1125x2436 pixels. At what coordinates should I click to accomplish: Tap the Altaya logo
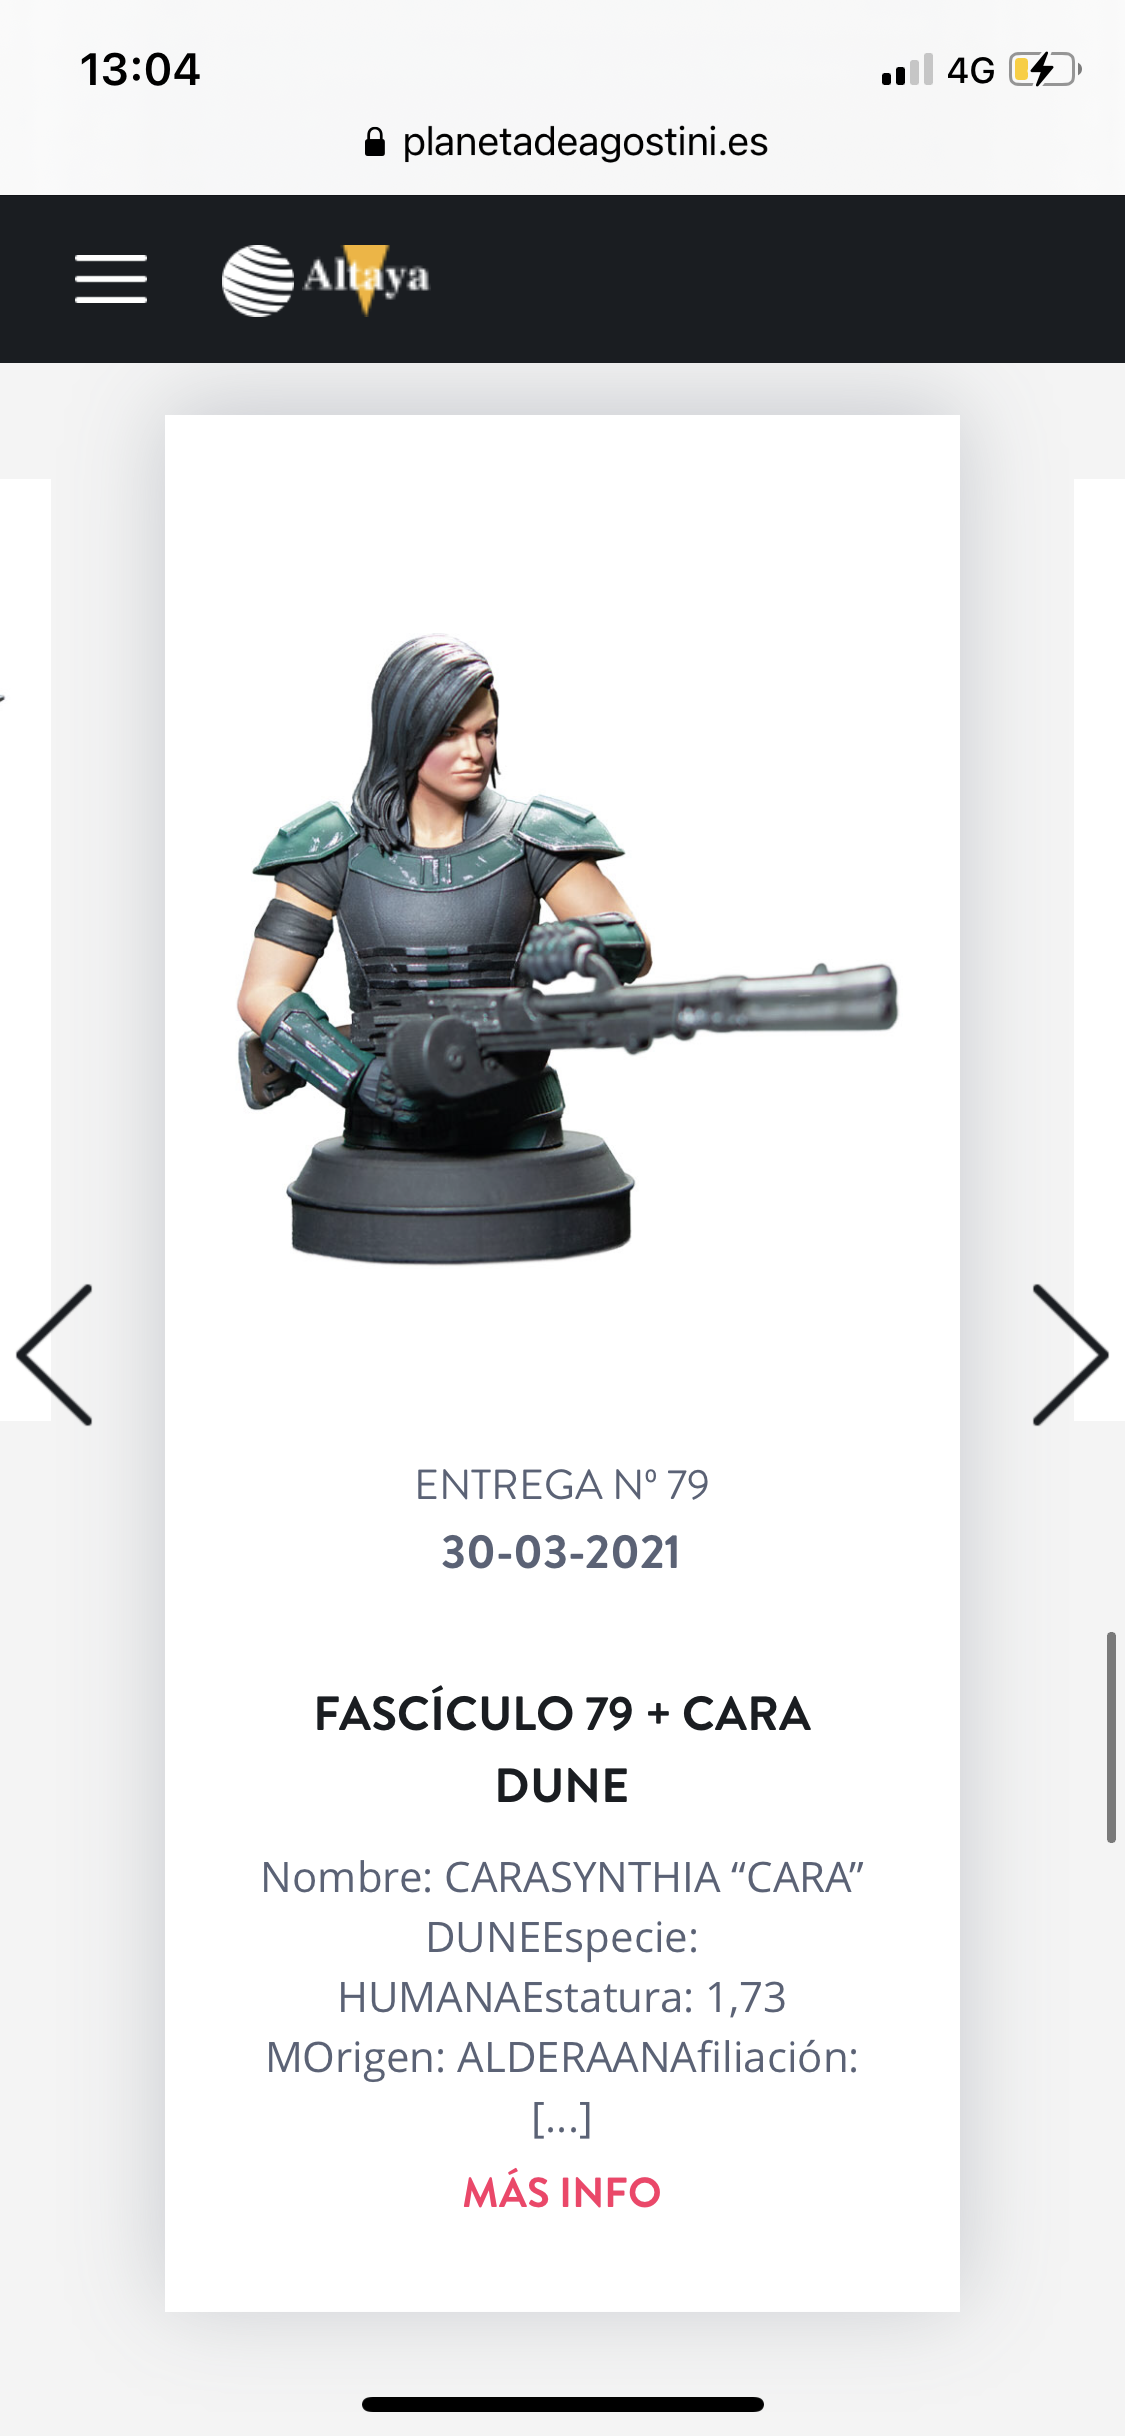[326, 279]
